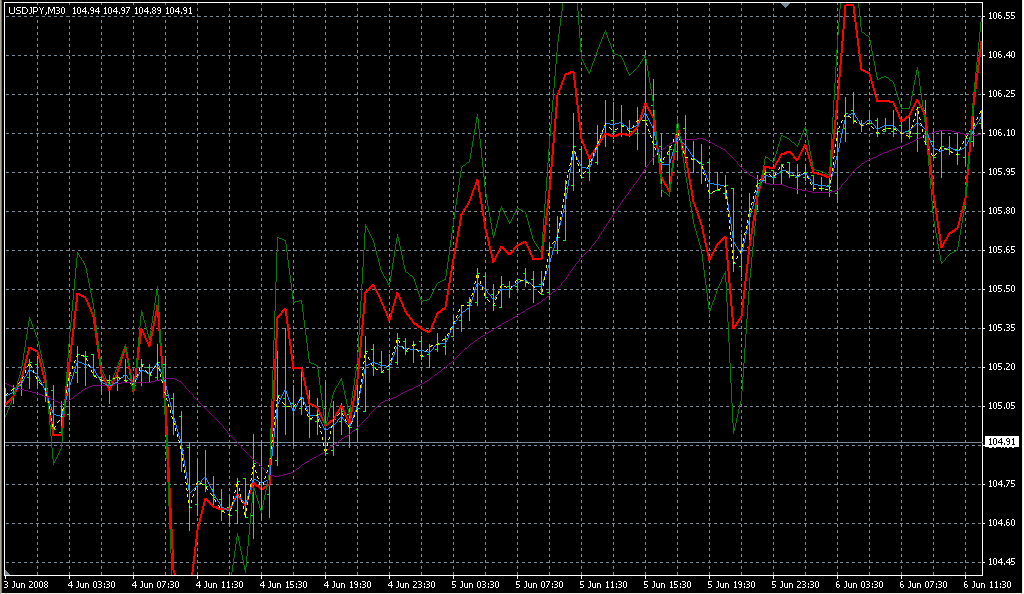Image resolution: width=1024 pixels, height=594 pixels.
Task: Click the 4 Jun 11:30 time label
Action: [219, 584]
